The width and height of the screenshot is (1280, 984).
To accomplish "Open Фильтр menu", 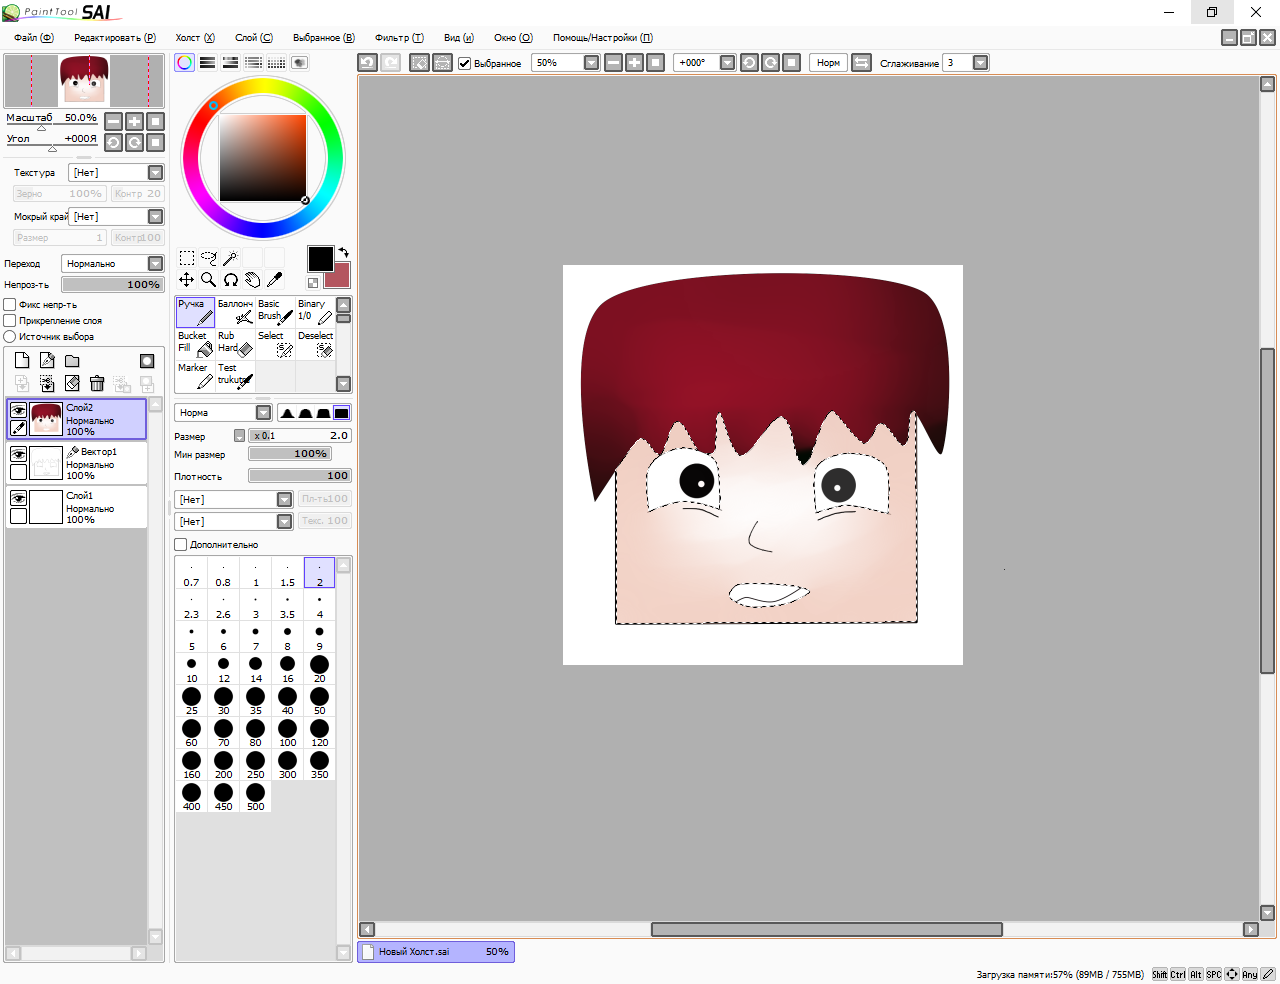I will 399,38.
